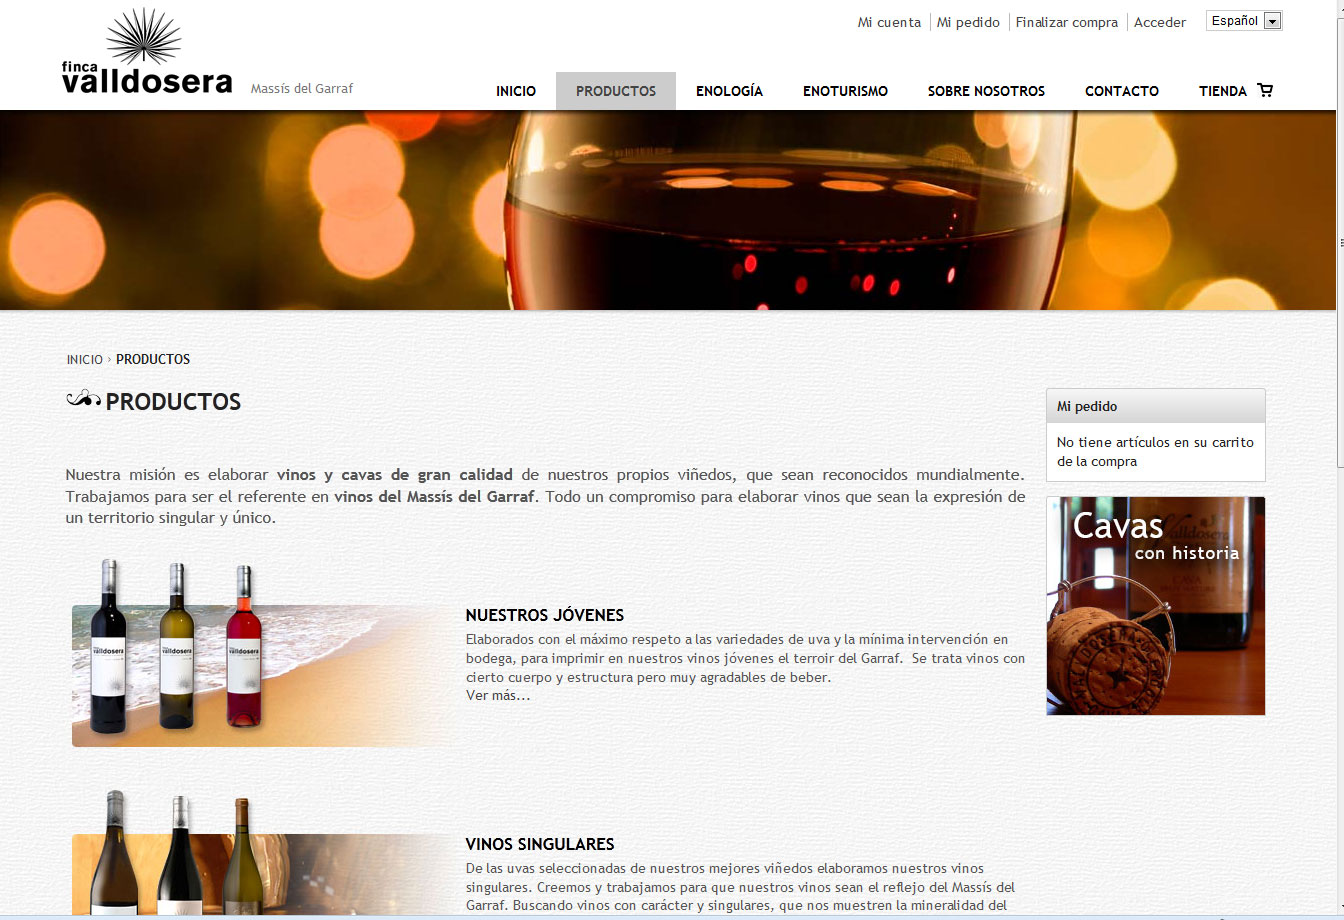
Task: Open the Nuestros Jóvenes heading link
Action: [545, 615]
